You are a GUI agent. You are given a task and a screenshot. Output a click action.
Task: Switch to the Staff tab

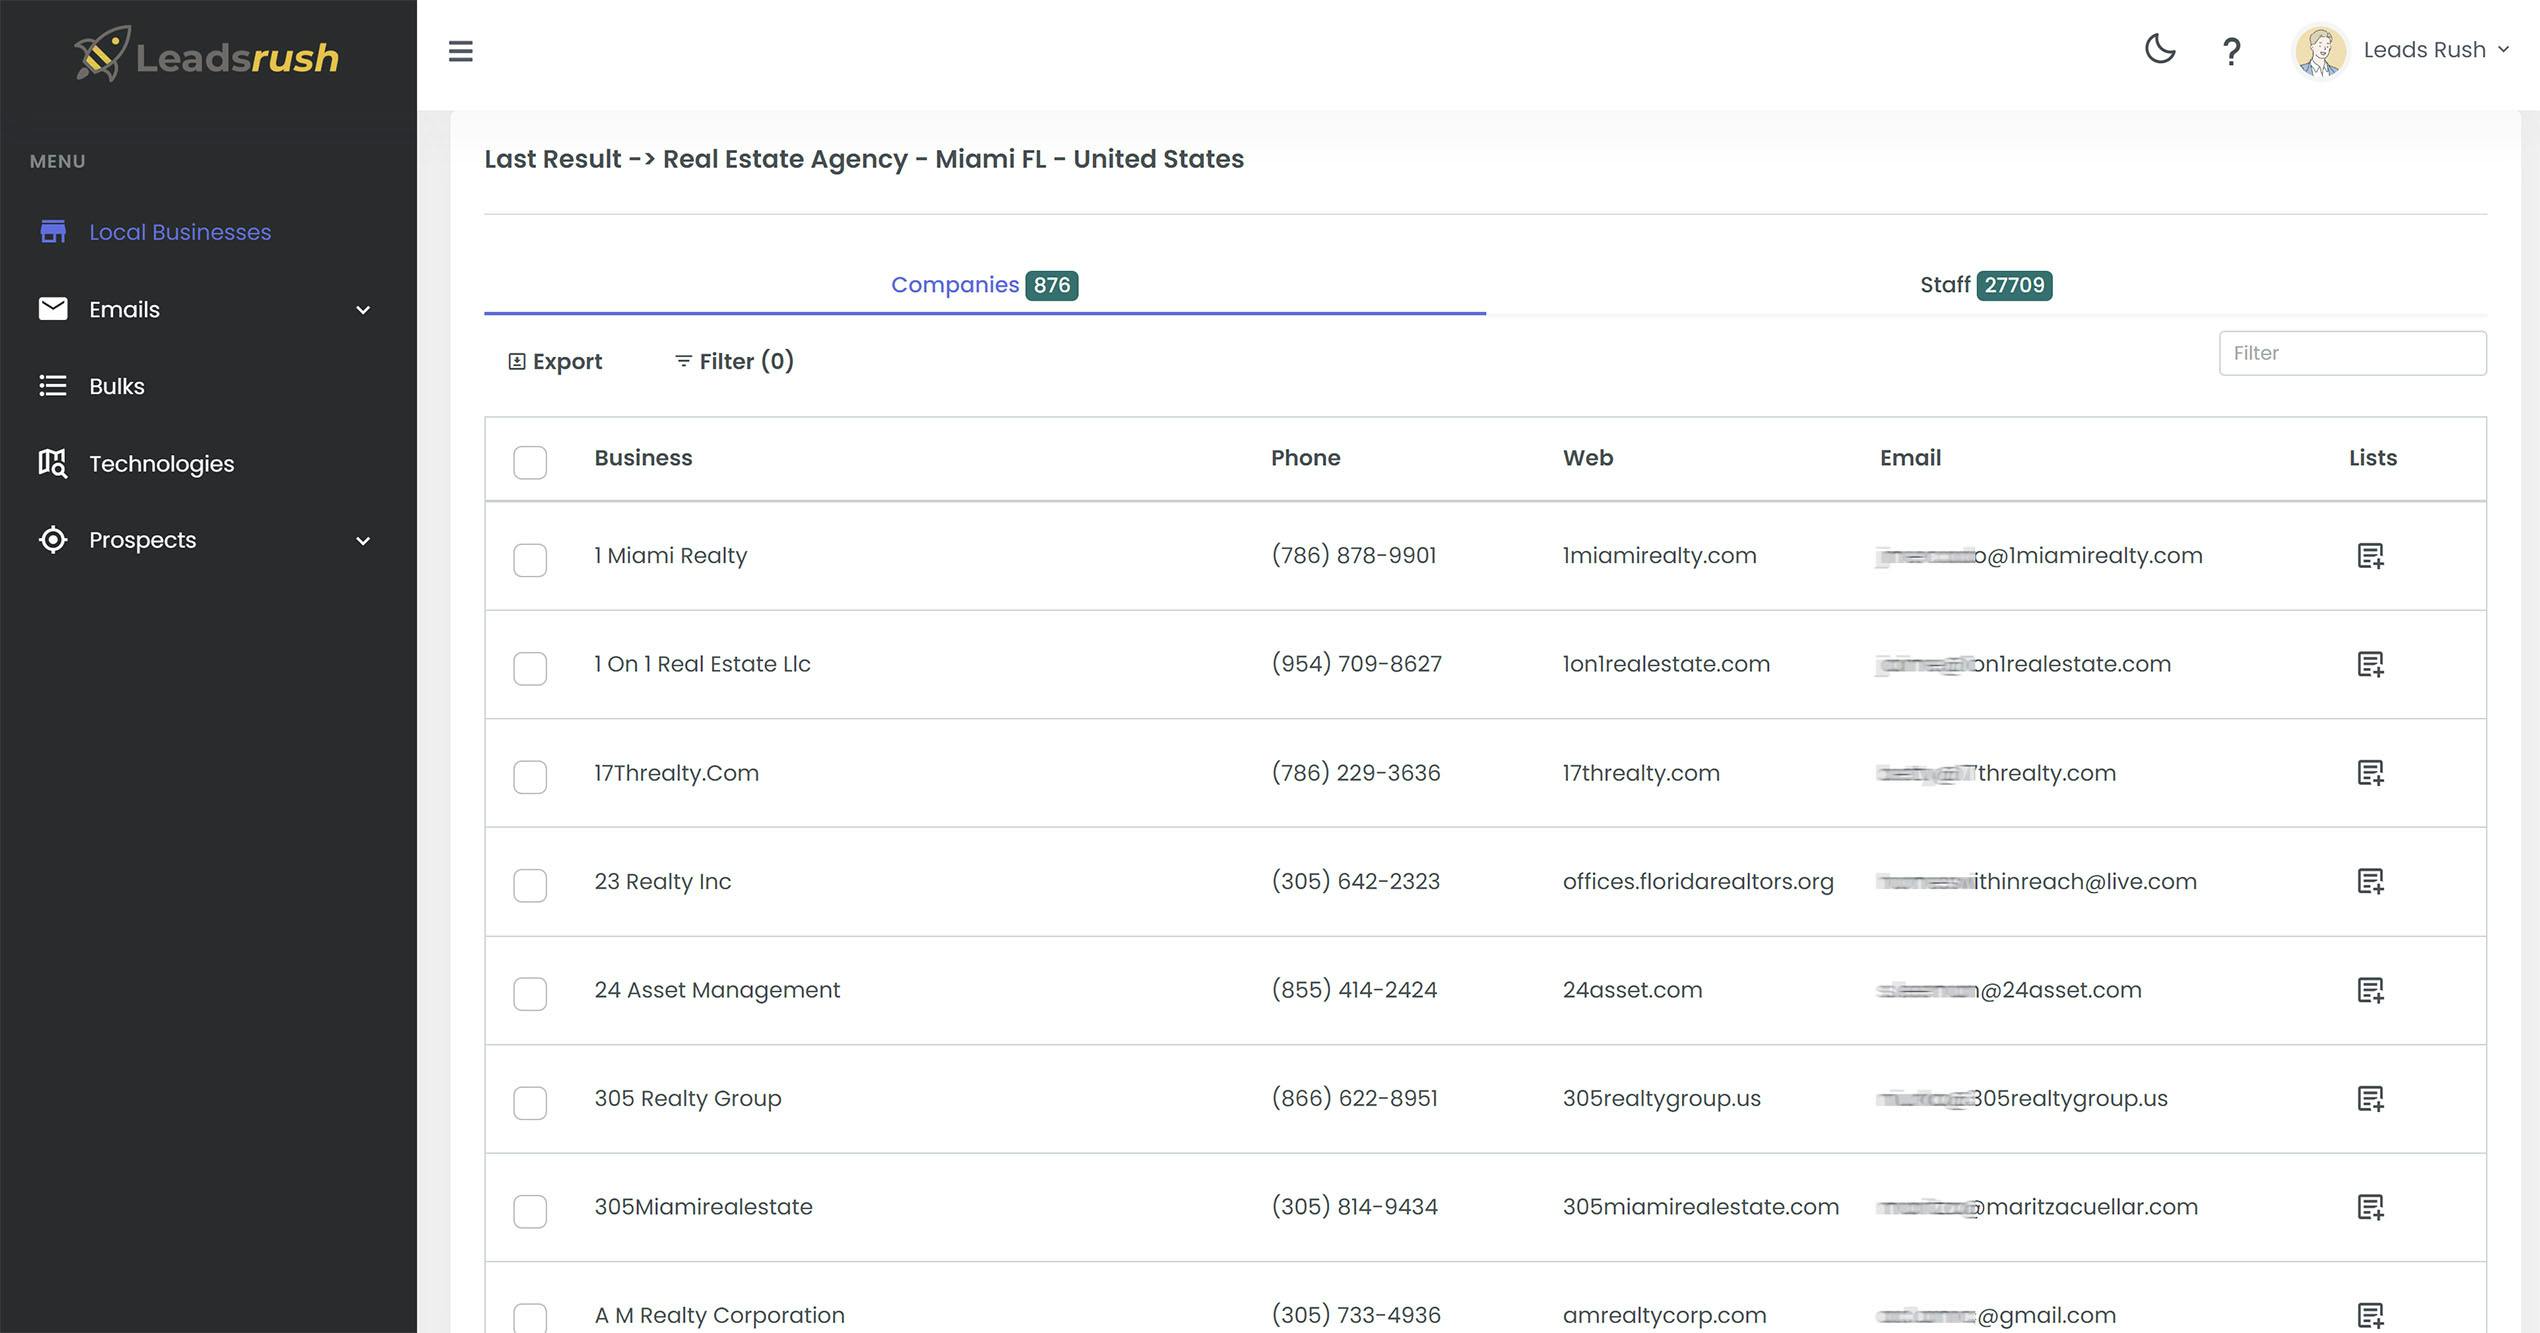coord(1986,285)
